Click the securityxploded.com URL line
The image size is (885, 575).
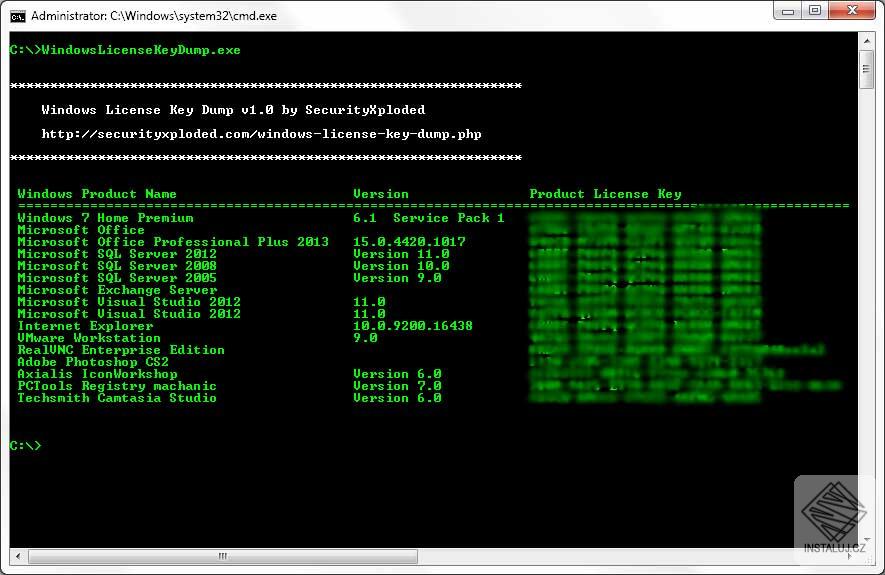261,134
